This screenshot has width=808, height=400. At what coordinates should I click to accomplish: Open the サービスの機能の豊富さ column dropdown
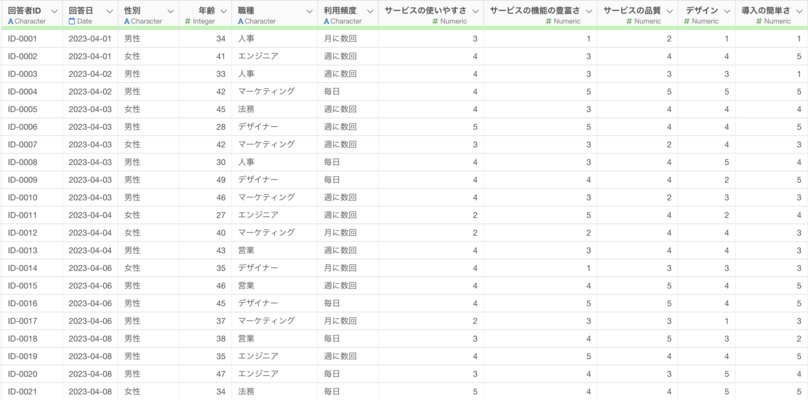point(589,9)
